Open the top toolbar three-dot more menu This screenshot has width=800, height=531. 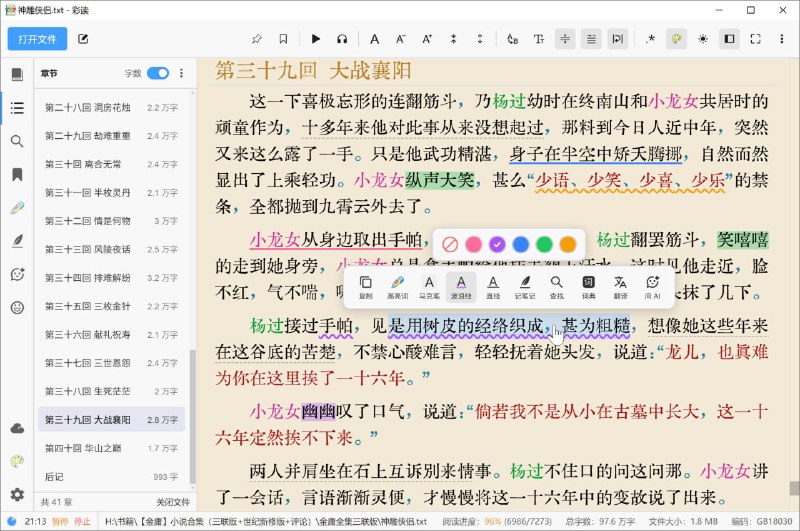click(x=782, y=39)
